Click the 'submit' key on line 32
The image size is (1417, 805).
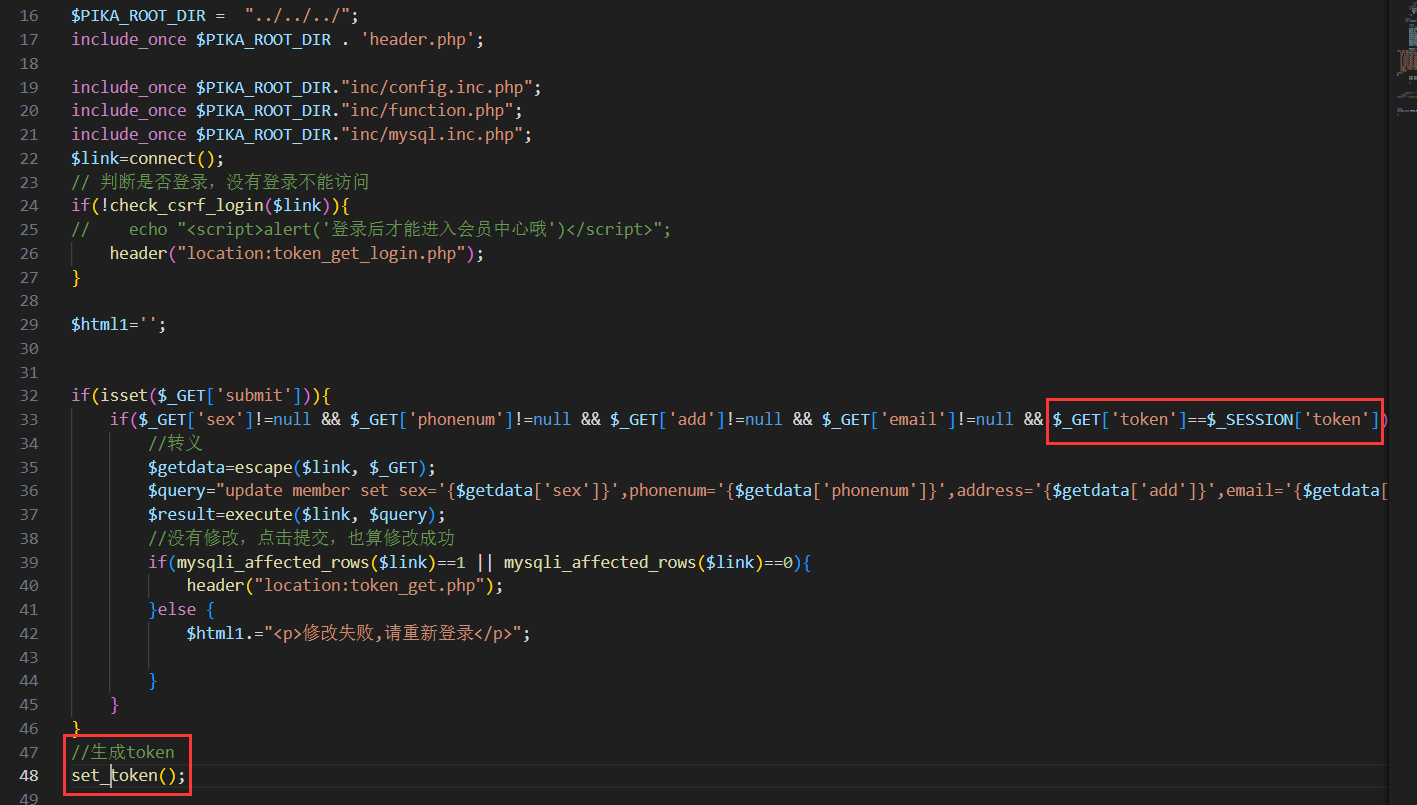click(254, 395)
